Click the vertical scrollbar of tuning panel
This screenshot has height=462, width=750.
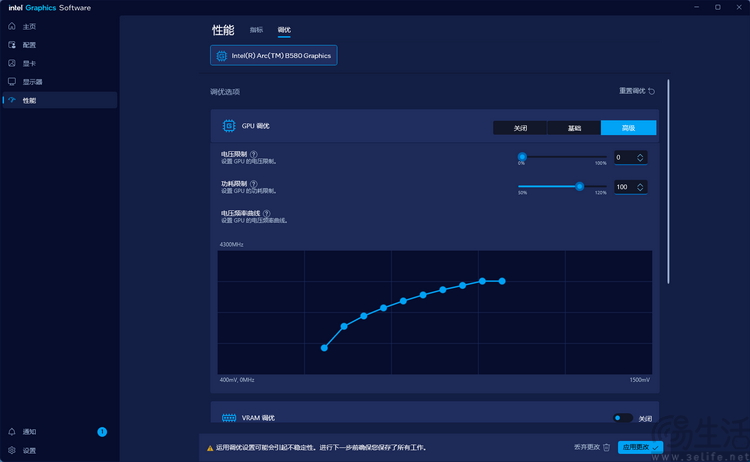tap(668, 182)
